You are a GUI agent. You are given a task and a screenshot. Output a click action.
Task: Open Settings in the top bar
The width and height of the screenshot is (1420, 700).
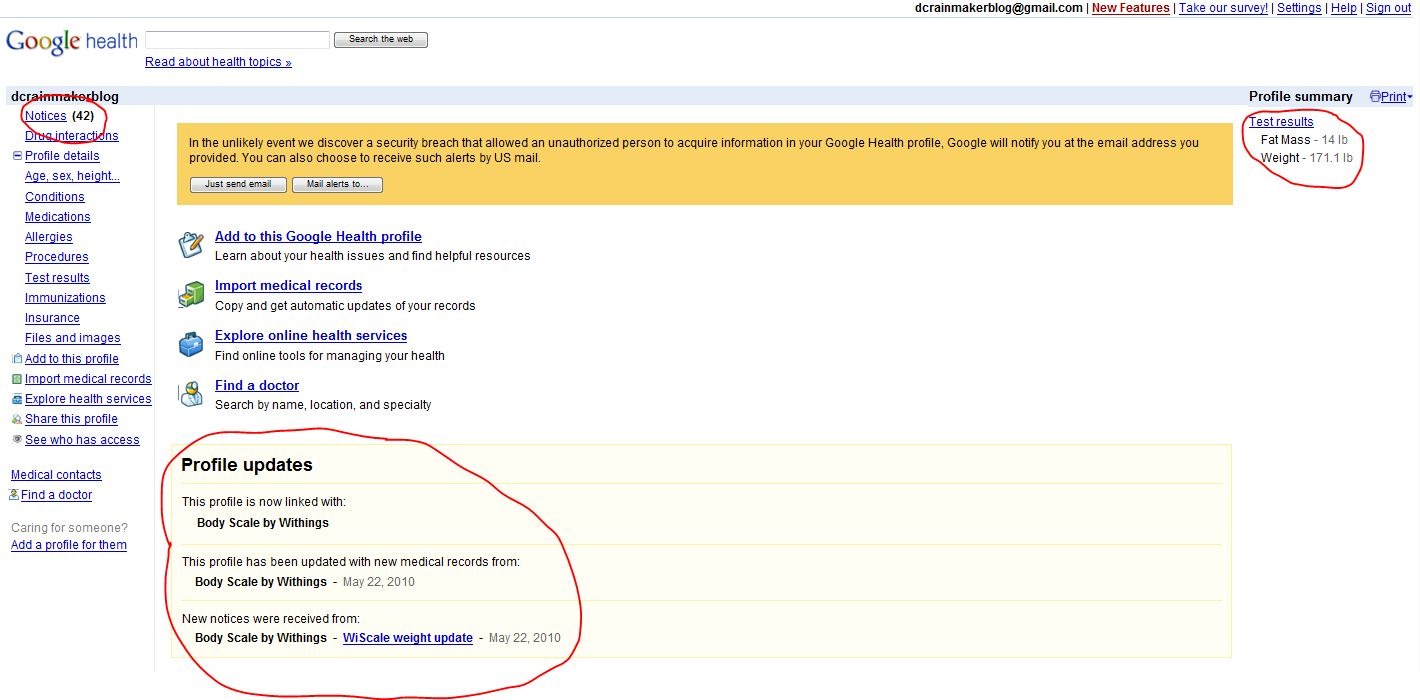(1299, 8)
